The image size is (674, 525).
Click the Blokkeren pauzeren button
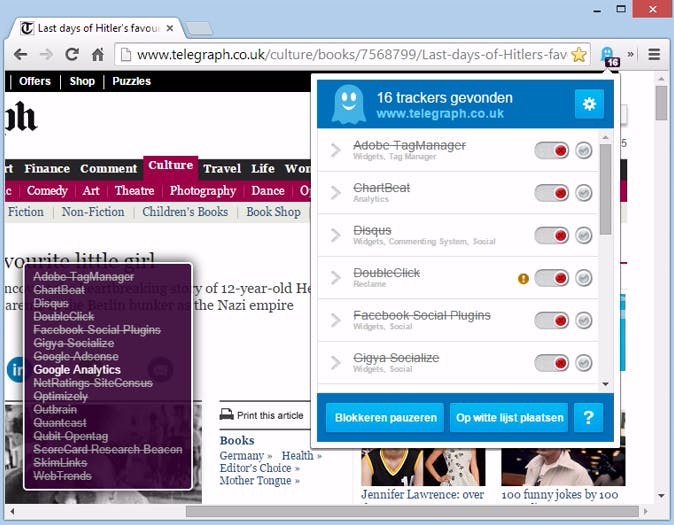385,418
